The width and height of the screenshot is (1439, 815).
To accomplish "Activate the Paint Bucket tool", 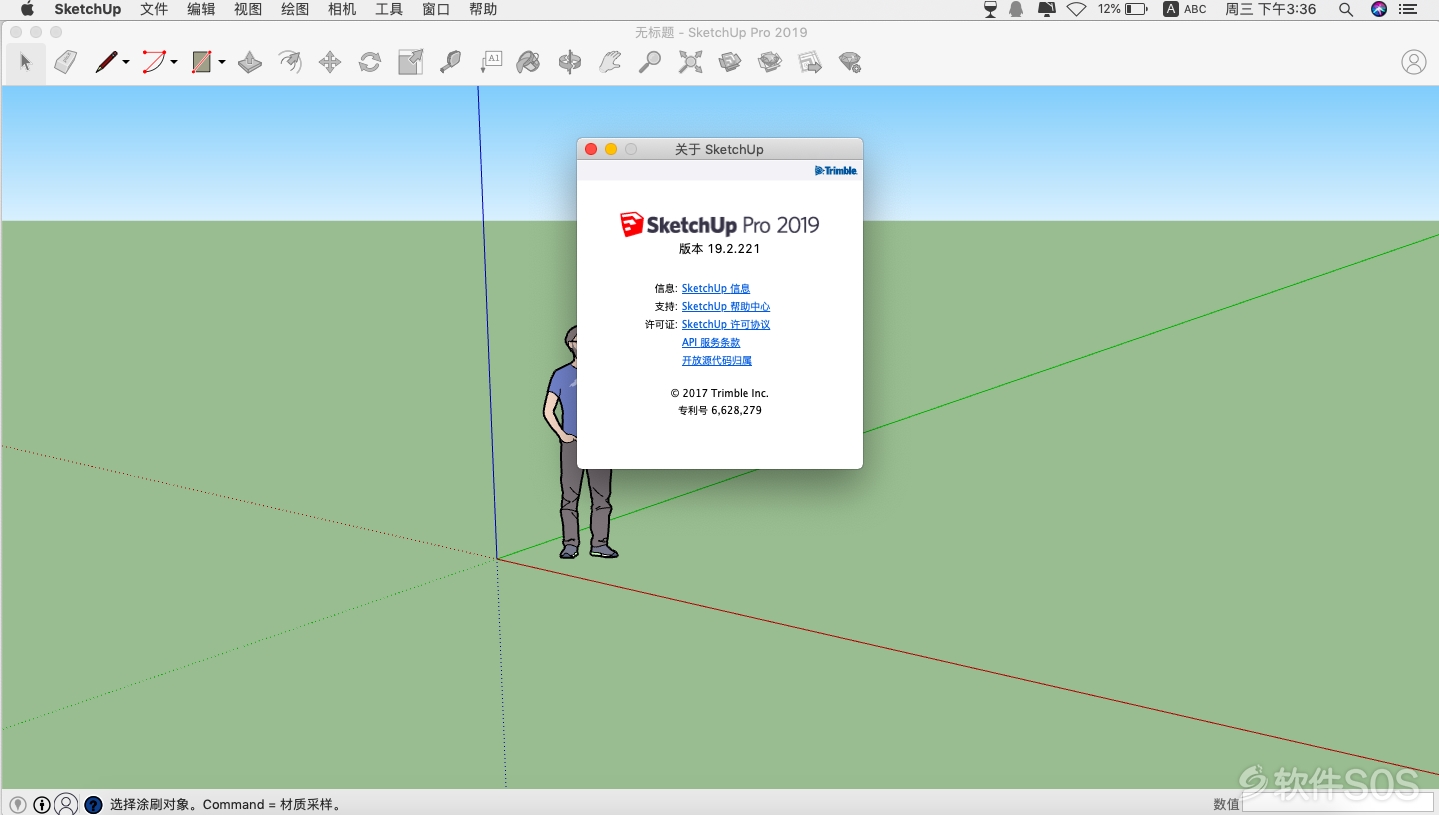I will point(528,62).
